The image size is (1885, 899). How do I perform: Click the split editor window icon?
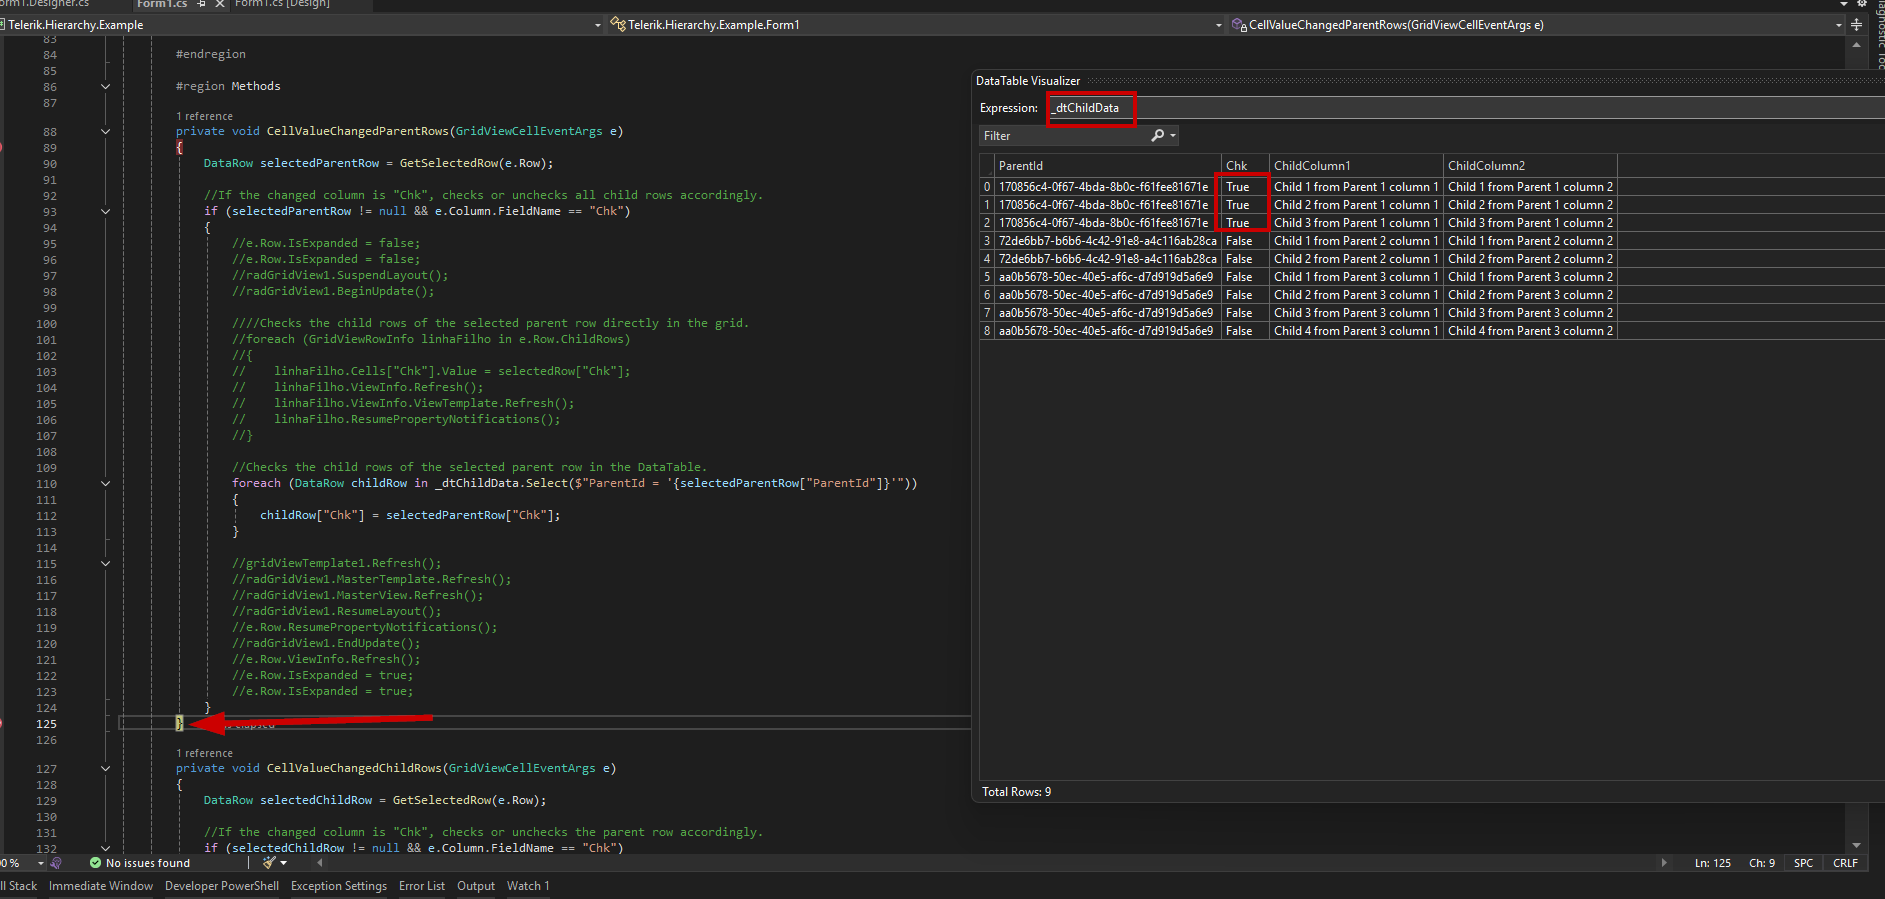point(1856,25)
